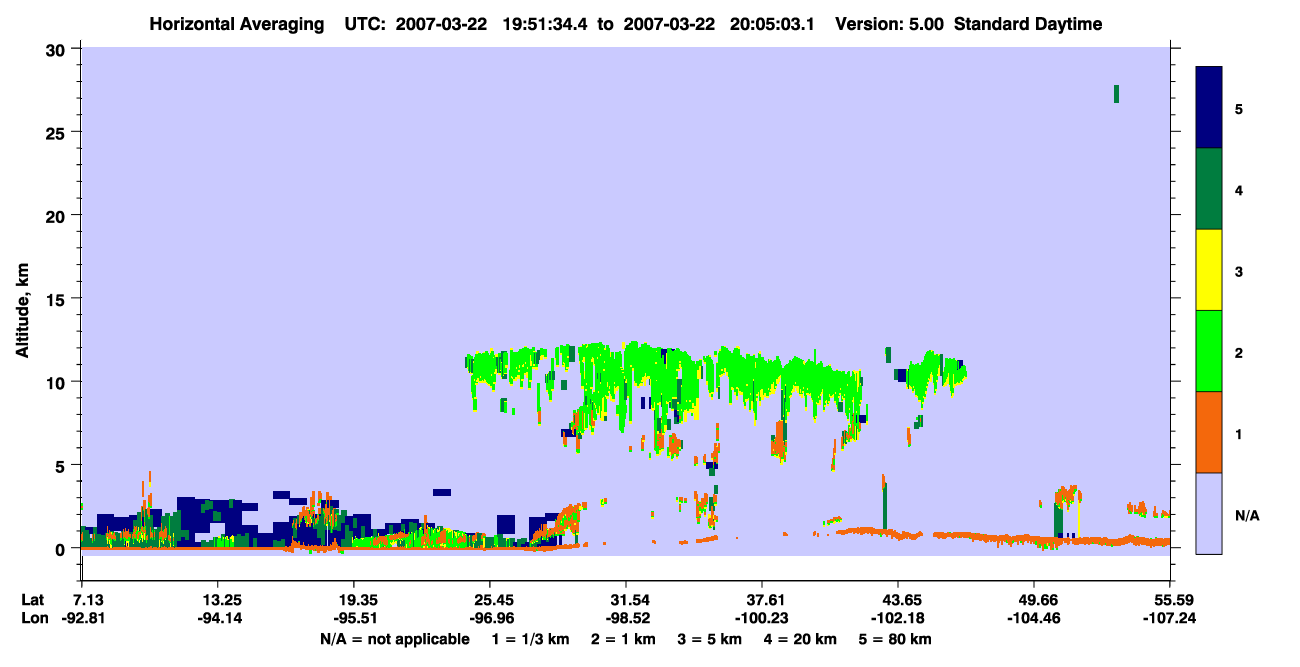The image size is (1300, 667).
Task: Click the '1 = 1/3 km' legend entry
Action: 532,639
